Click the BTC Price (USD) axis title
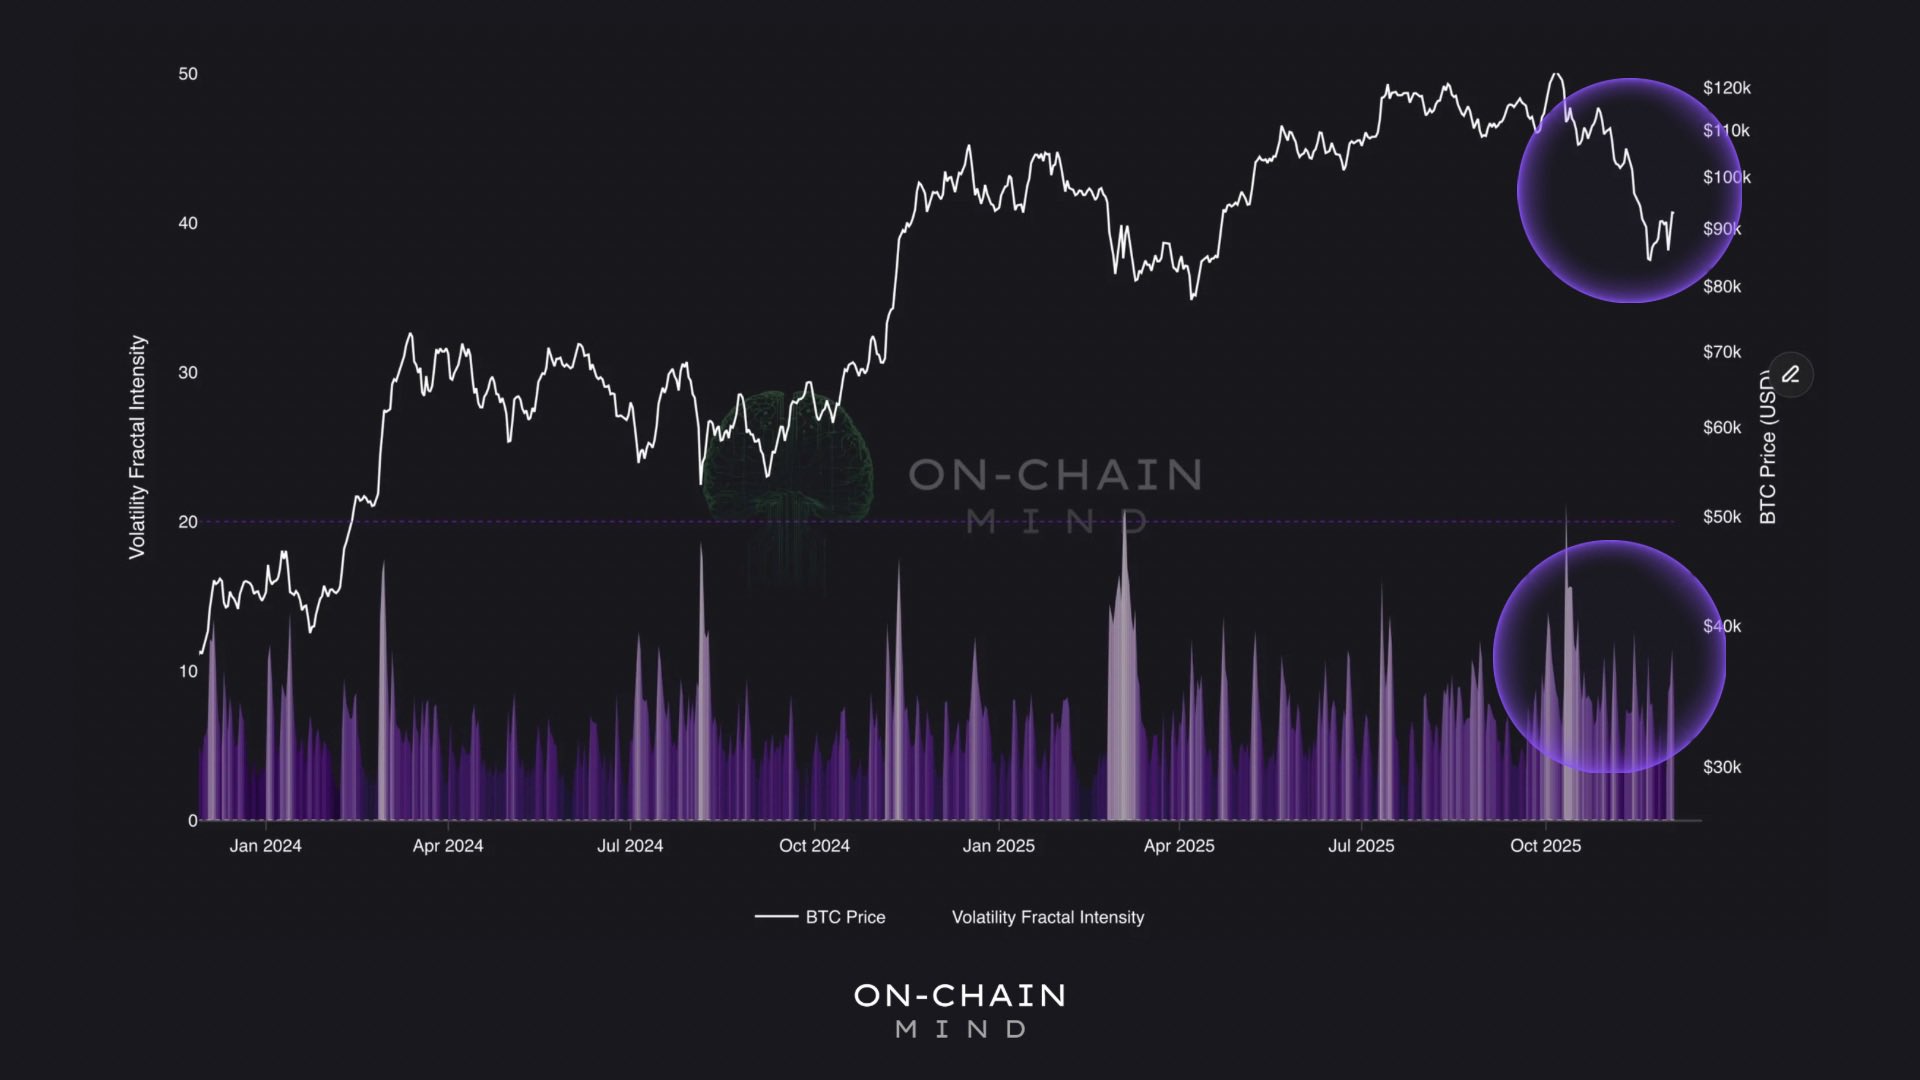This screenshot has width=1920, height=1080. point(1768,447)
